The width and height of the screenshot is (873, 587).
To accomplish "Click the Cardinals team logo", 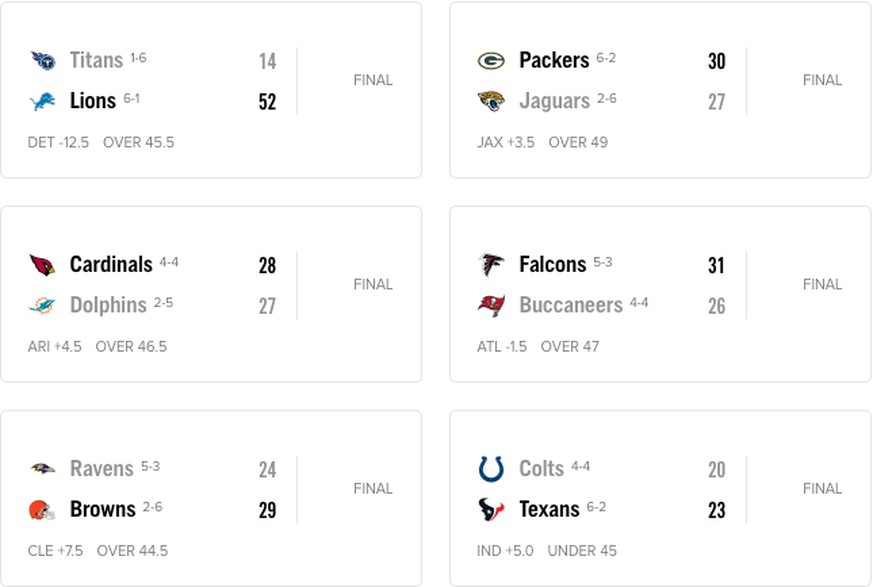I will [x=42, y=265].
